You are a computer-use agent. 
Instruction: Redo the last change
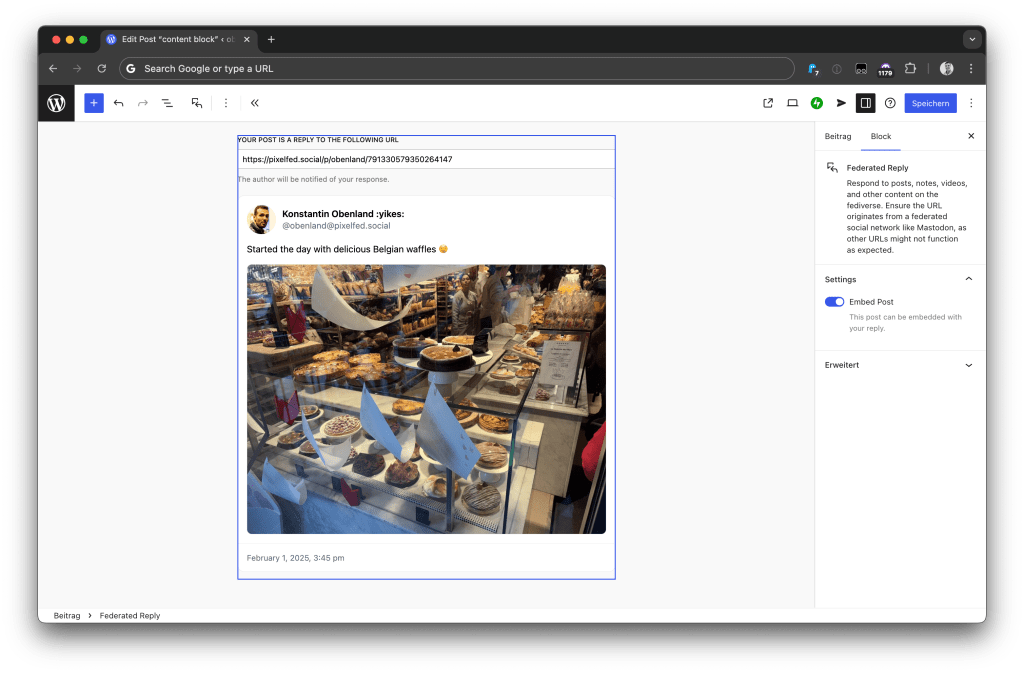[142, 102]
